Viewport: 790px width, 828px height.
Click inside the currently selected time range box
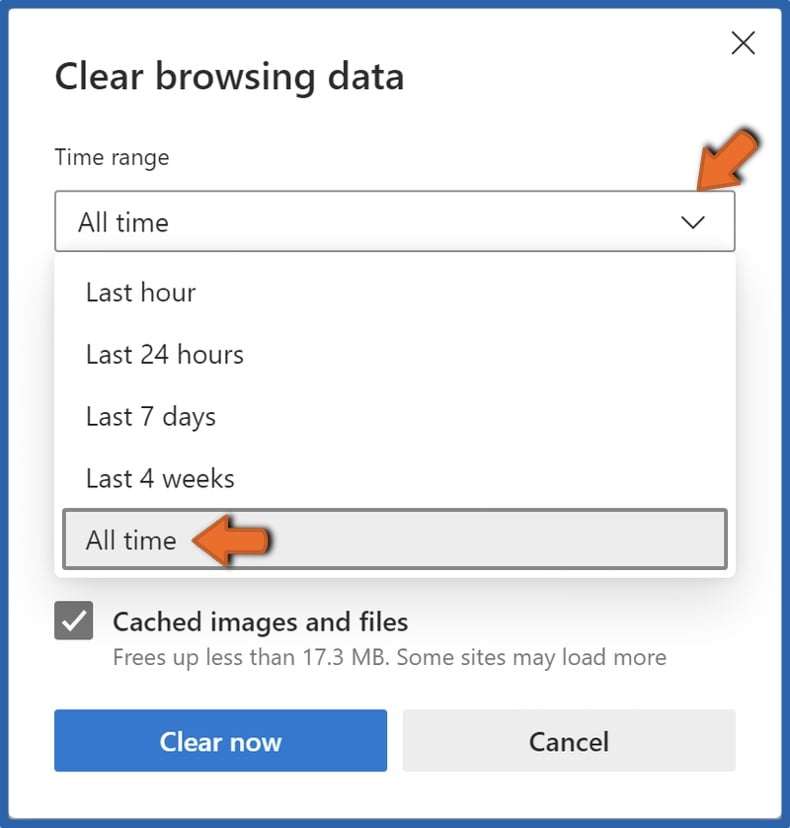coord(300,222)
